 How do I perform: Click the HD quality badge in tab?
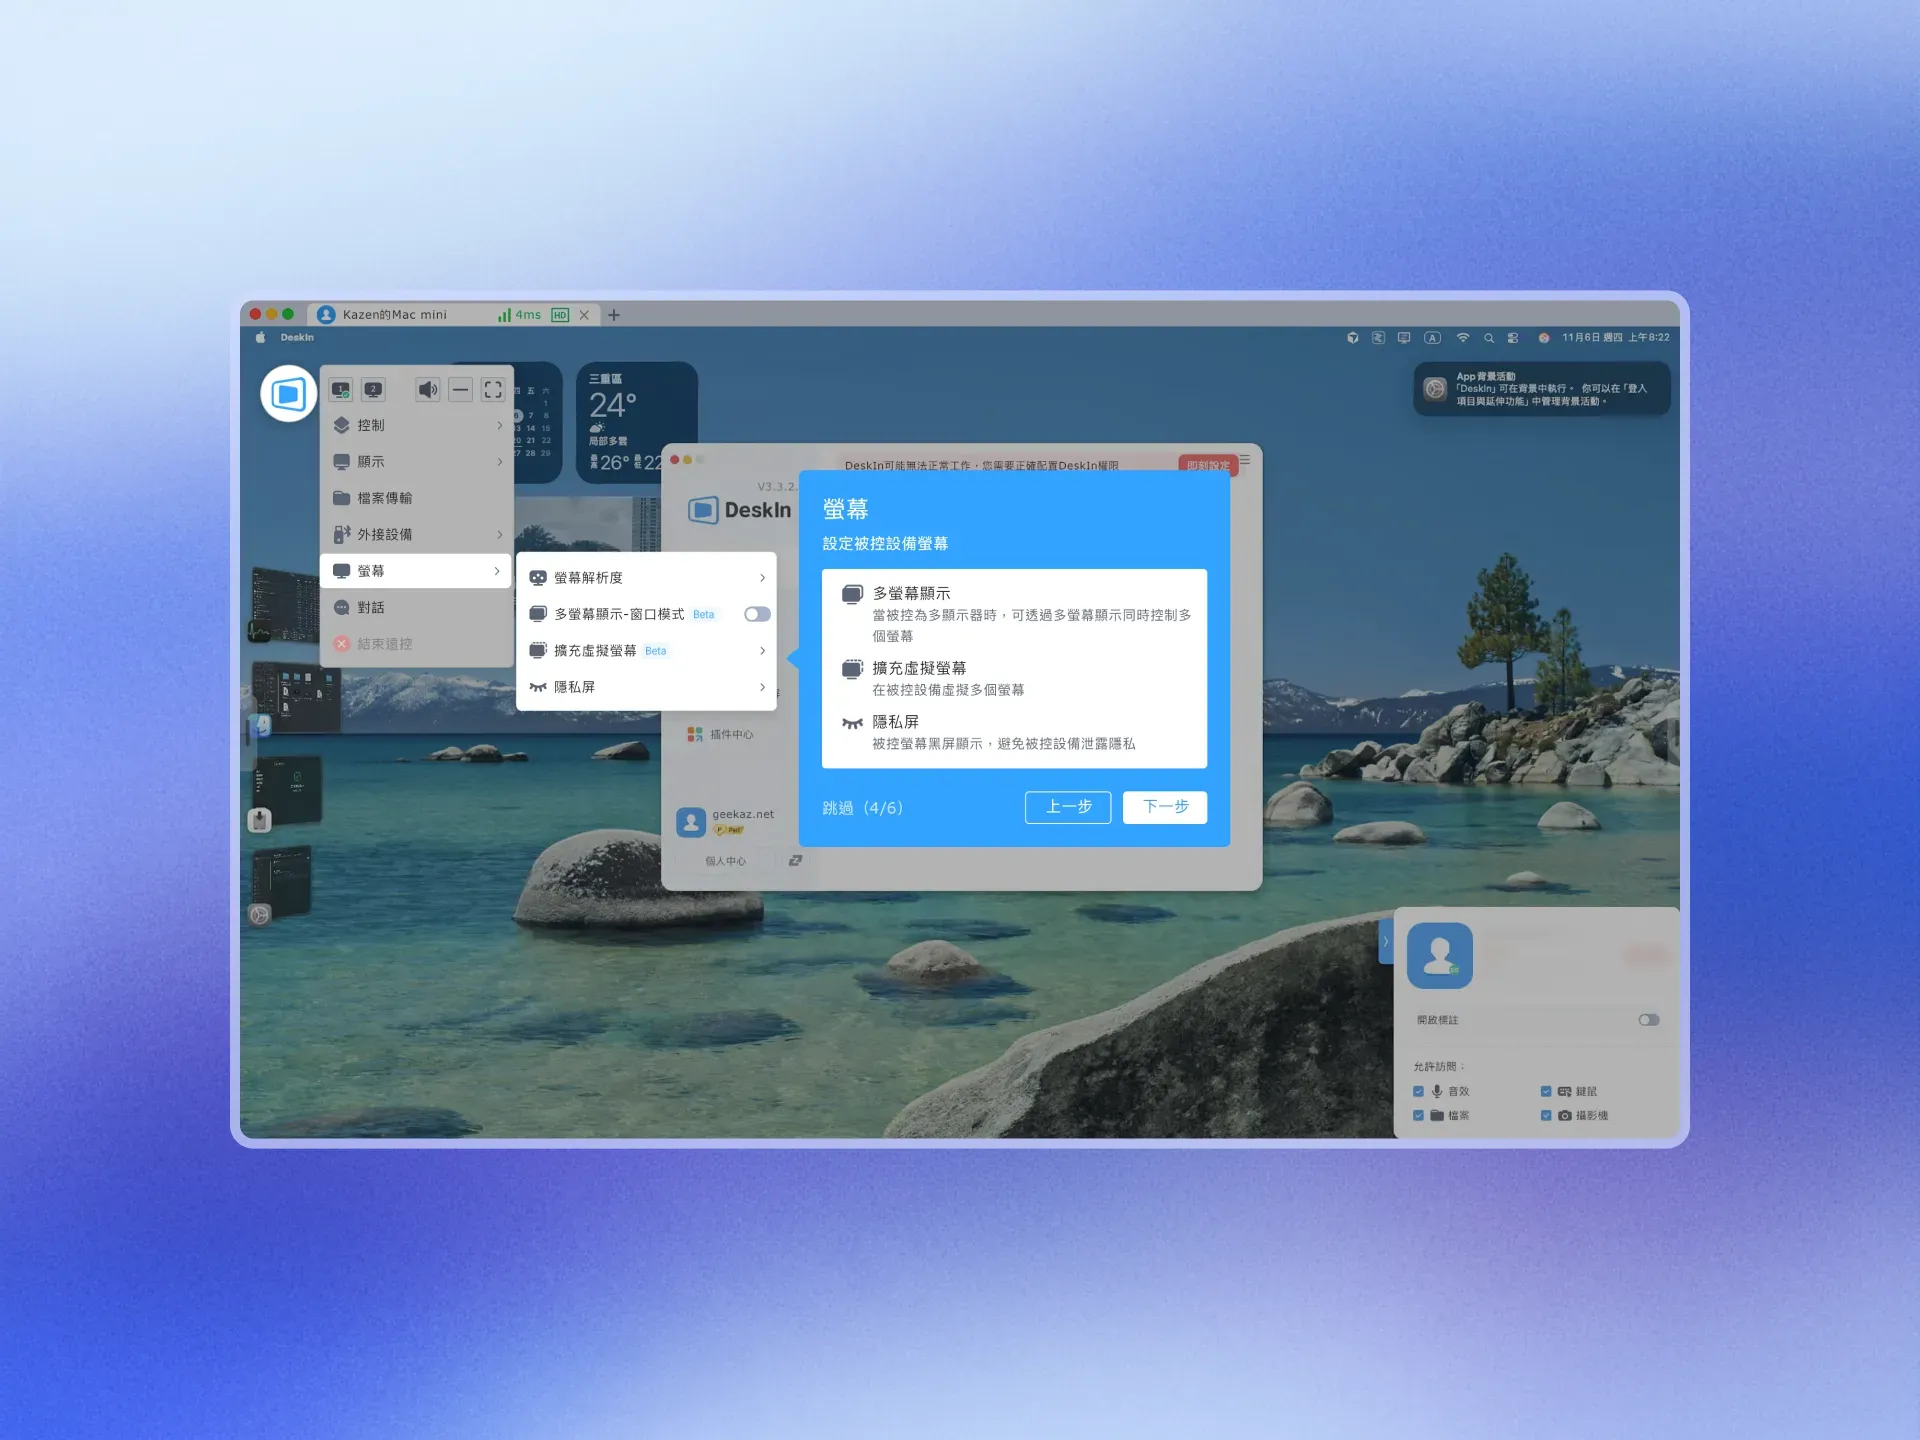point(560,315)
